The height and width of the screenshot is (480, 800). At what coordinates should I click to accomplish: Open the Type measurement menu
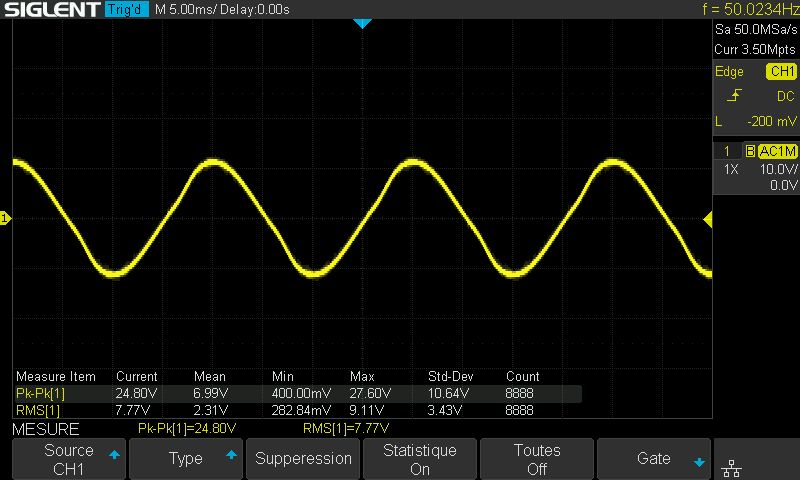point(186,459)
